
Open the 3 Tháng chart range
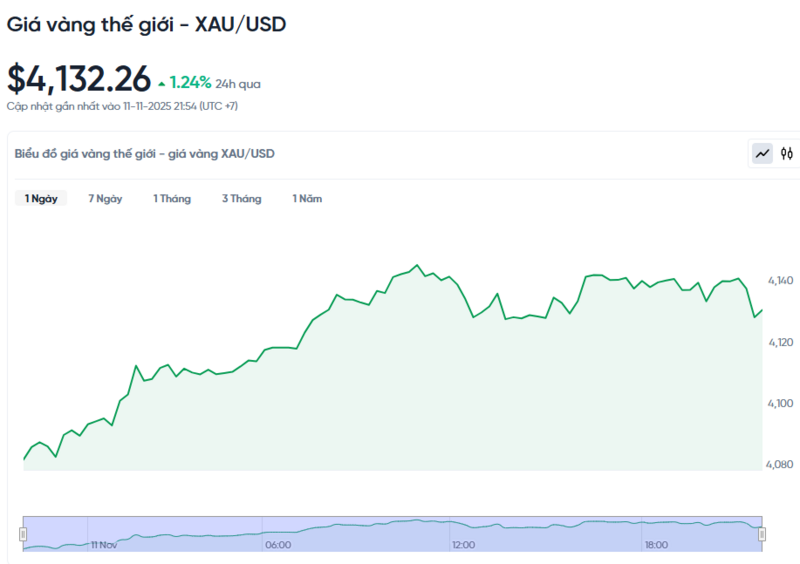click(x=241, y=199)
